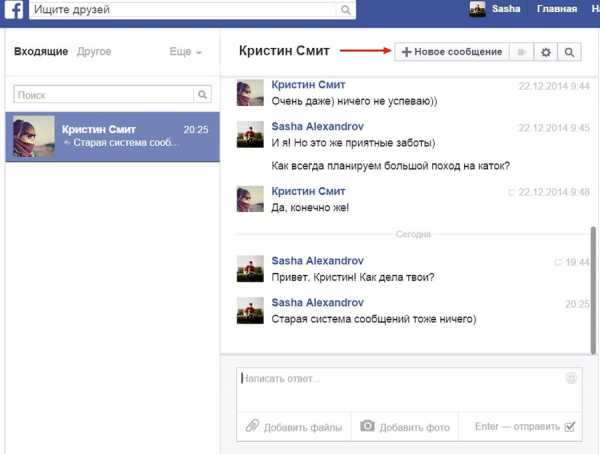This screenshot has width=600, height=454.
Task: Open Sasha's profile link in top bar
Action: click(x=506, y=9)
